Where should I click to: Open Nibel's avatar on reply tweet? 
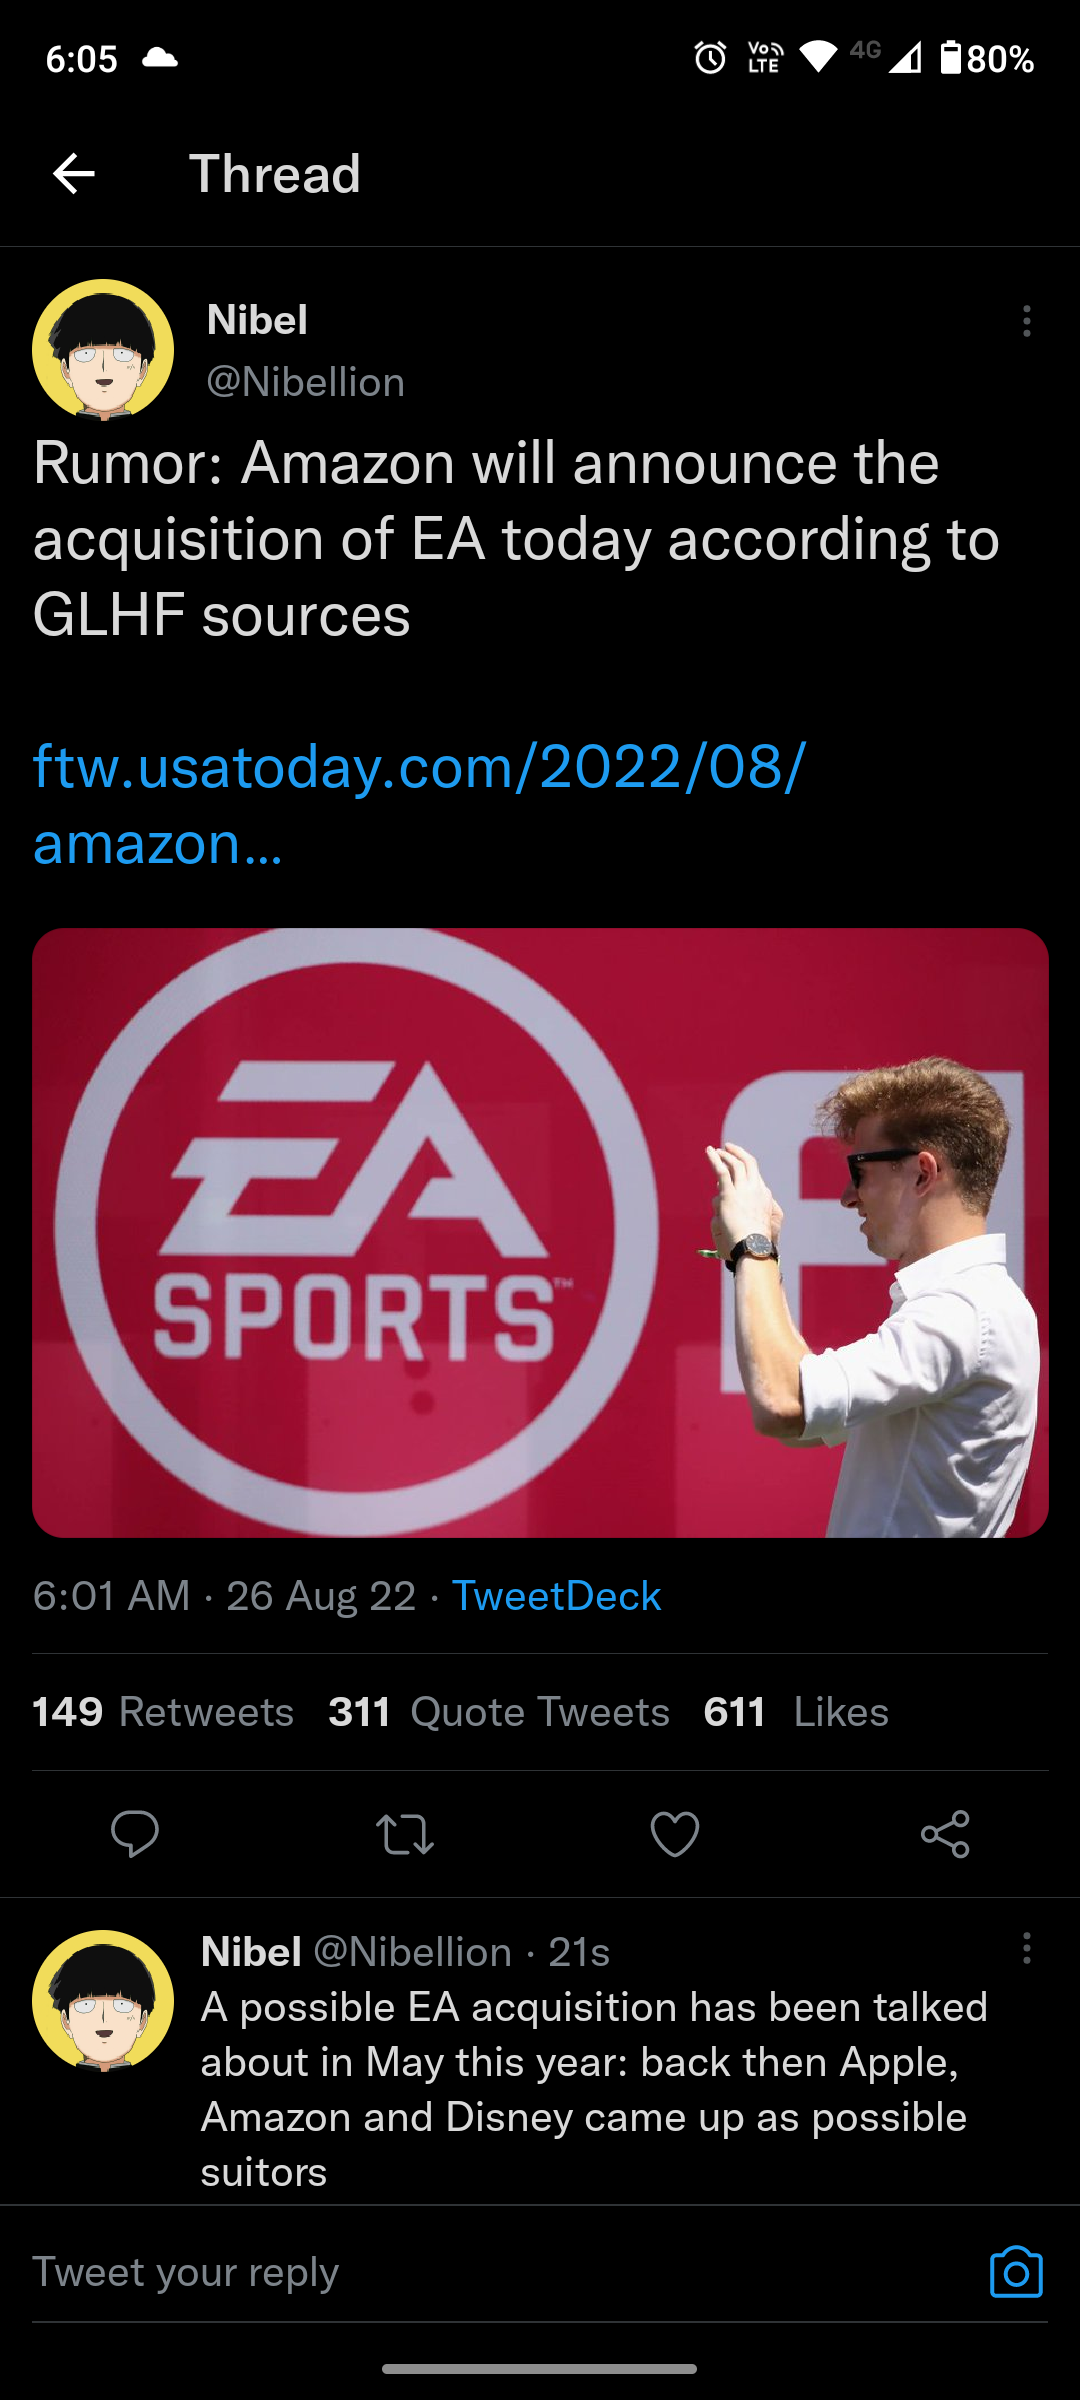[103, 2000]
